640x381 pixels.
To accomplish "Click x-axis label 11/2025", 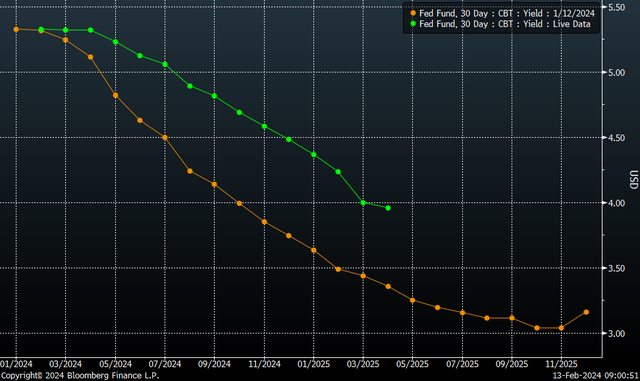I will point(561,364).
